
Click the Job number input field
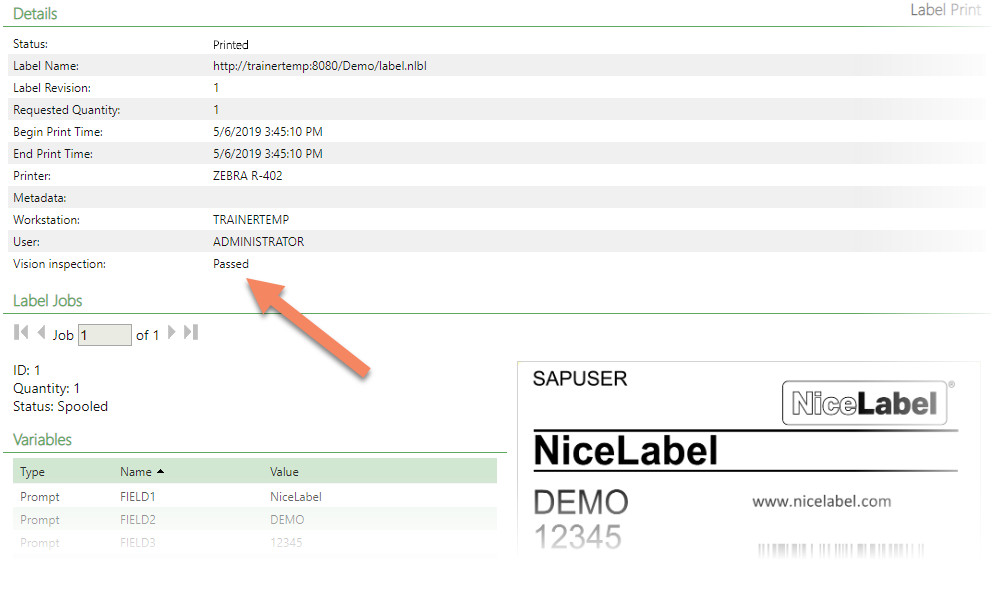(x=105, y=335)
